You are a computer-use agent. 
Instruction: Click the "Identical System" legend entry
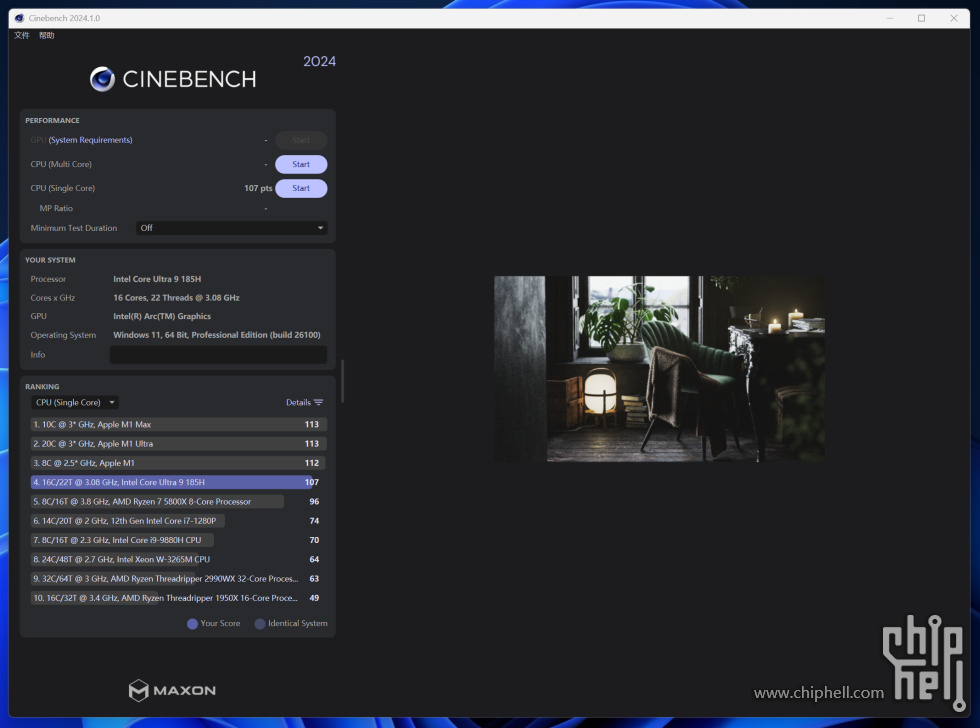291,624
